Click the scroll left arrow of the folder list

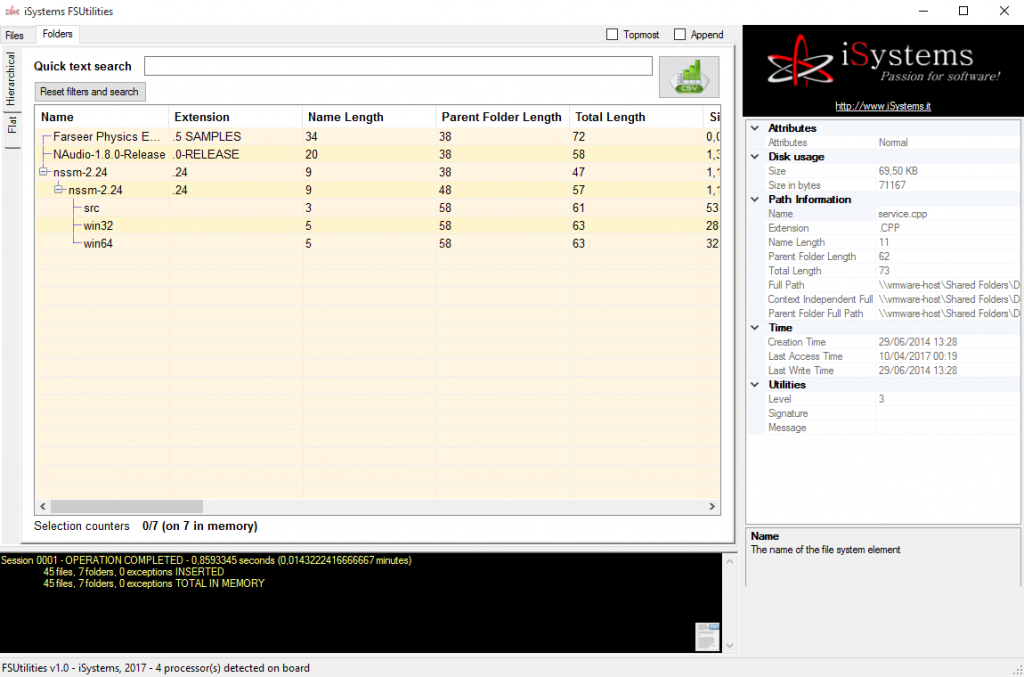click(43, 507)
